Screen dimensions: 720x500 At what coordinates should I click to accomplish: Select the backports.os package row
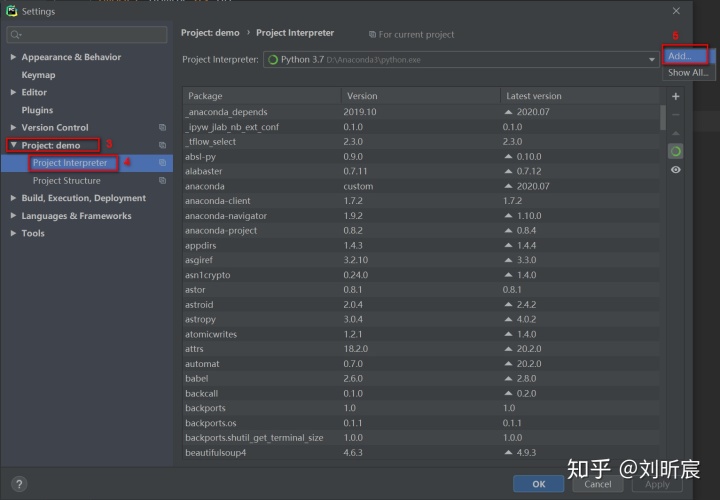(421, 423)
